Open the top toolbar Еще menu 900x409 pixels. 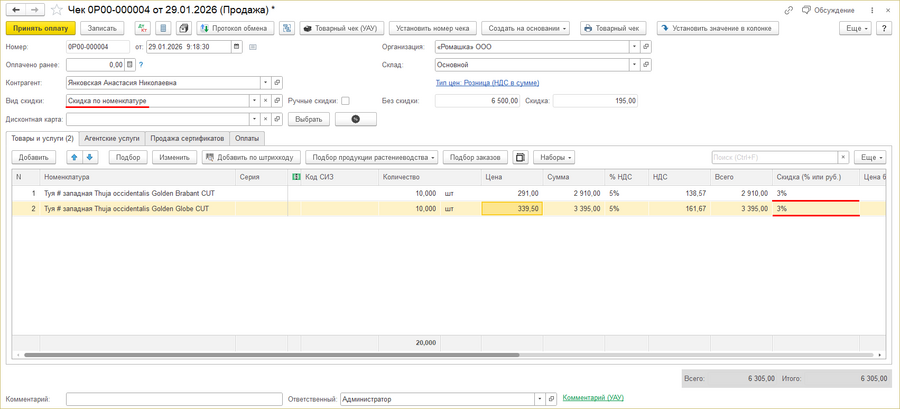[856, 28]
